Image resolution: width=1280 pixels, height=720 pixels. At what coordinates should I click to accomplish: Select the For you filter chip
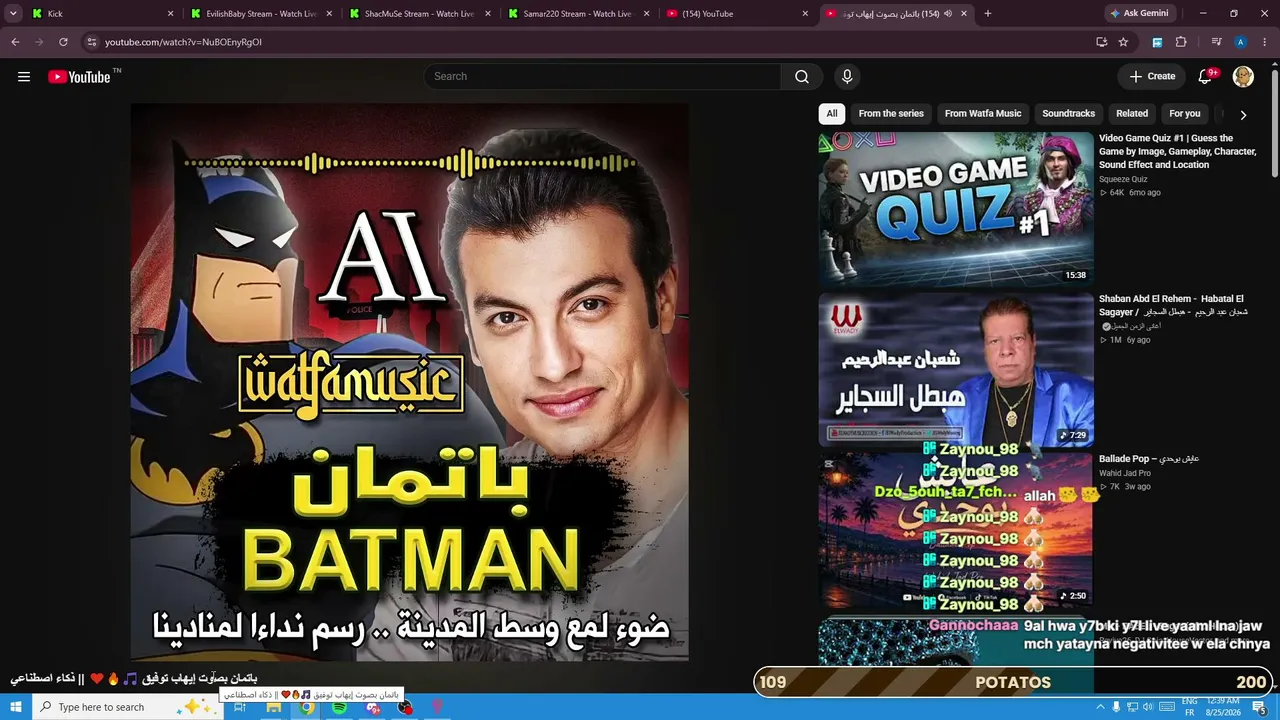tap(1185, 114)
